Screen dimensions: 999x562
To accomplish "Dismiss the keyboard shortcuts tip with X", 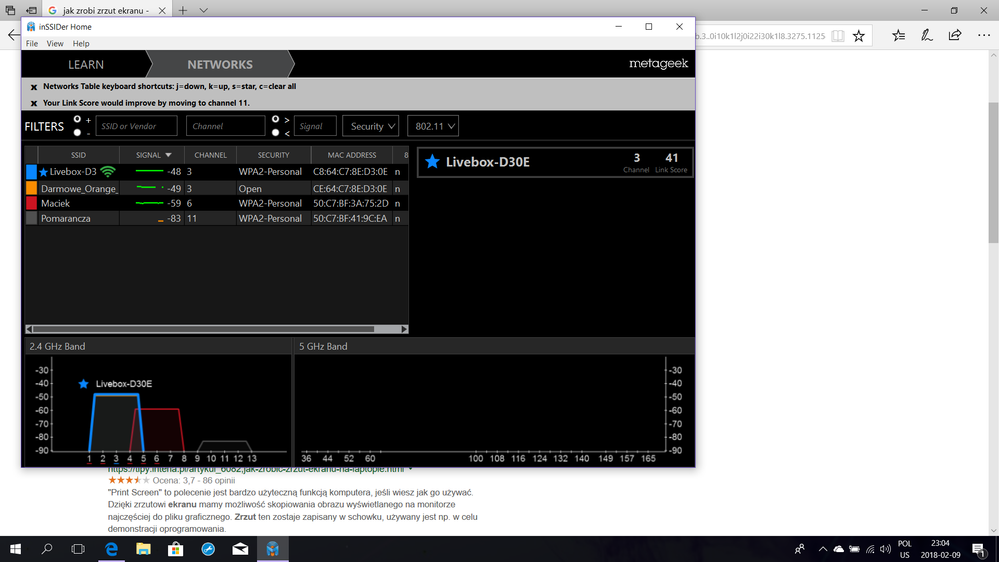I will pos(33,87).
